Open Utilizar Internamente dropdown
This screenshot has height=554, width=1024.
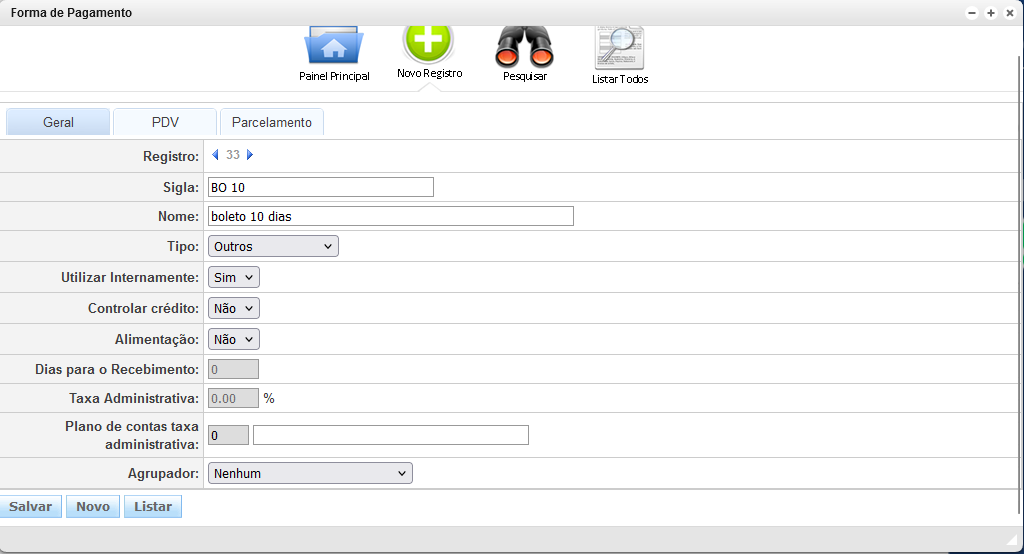(233, 277)
